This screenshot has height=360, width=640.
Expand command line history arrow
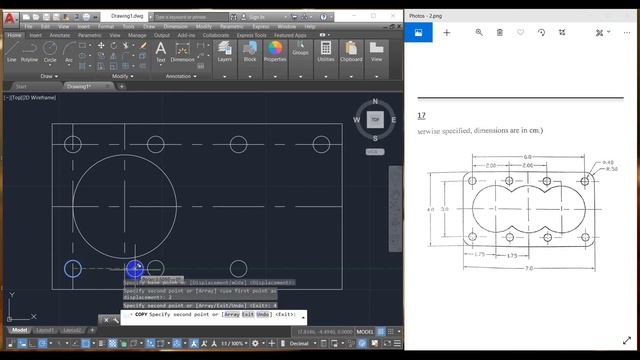(x=303, y=317)
